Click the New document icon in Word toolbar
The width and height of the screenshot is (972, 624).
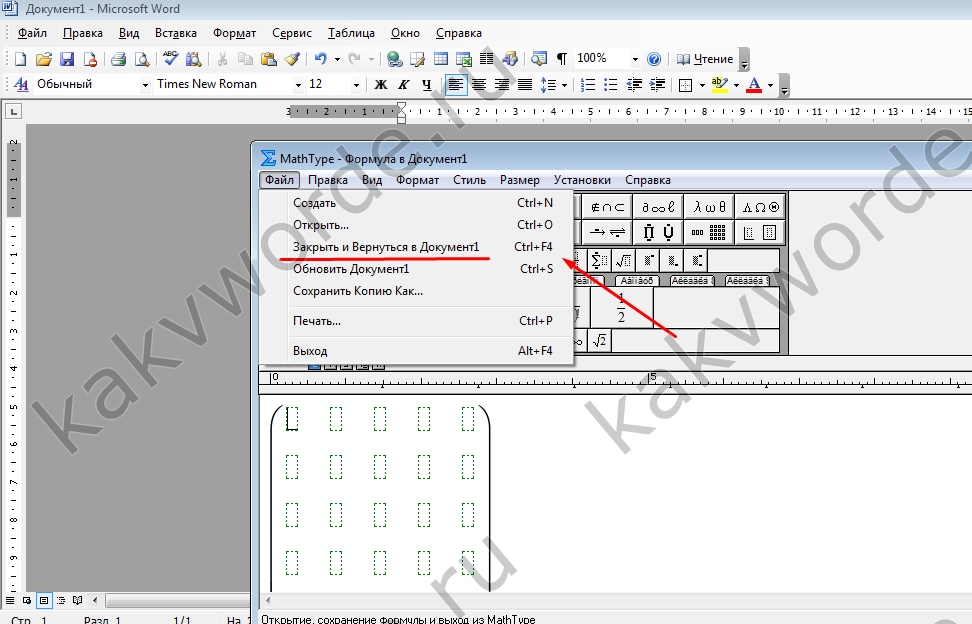pos(20,59)
